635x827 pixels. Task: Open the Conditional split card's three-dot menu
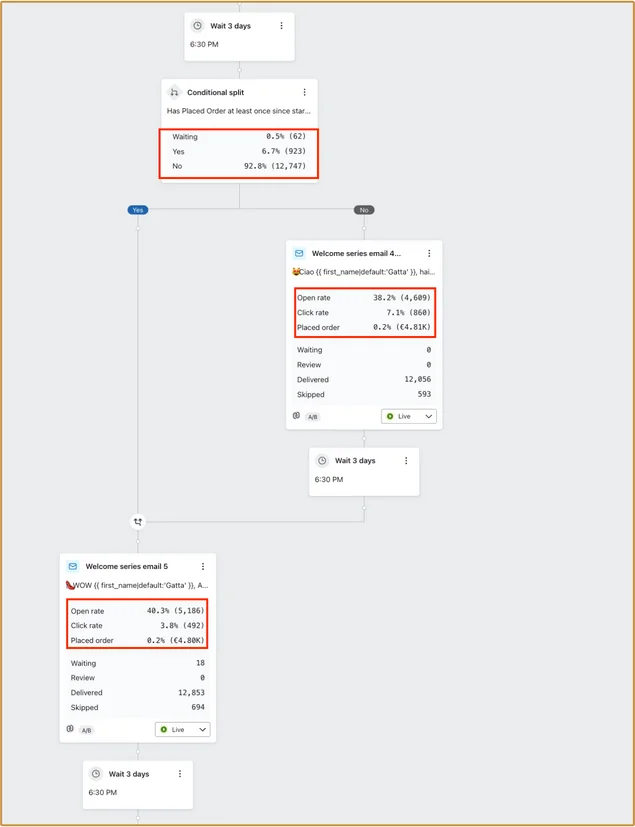point(304,92)
